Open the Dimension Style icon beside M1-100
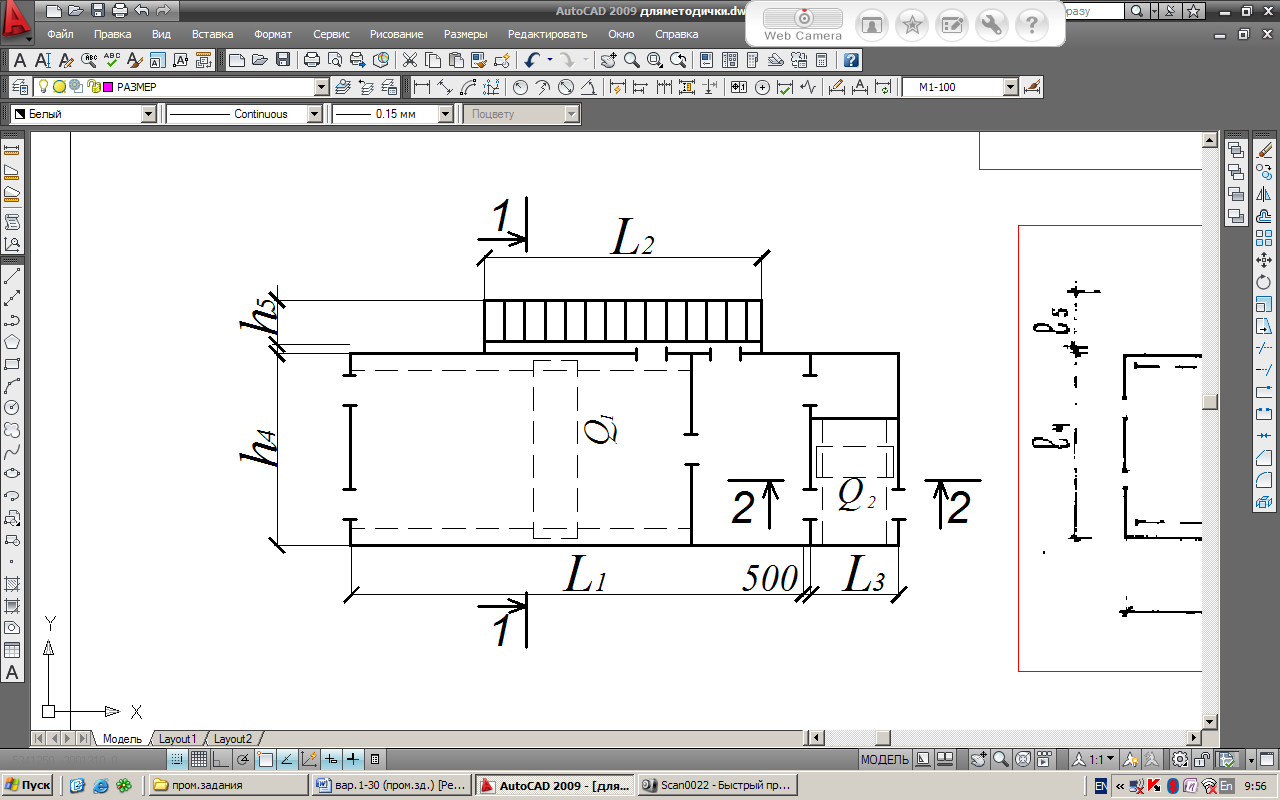 (x=1033, y=87)
